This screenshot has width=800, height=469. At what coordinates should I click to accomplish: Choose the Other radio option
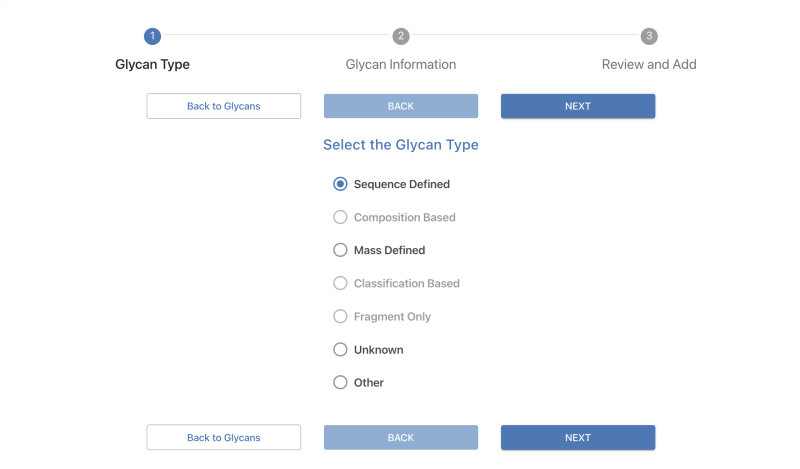coord(340,382)
